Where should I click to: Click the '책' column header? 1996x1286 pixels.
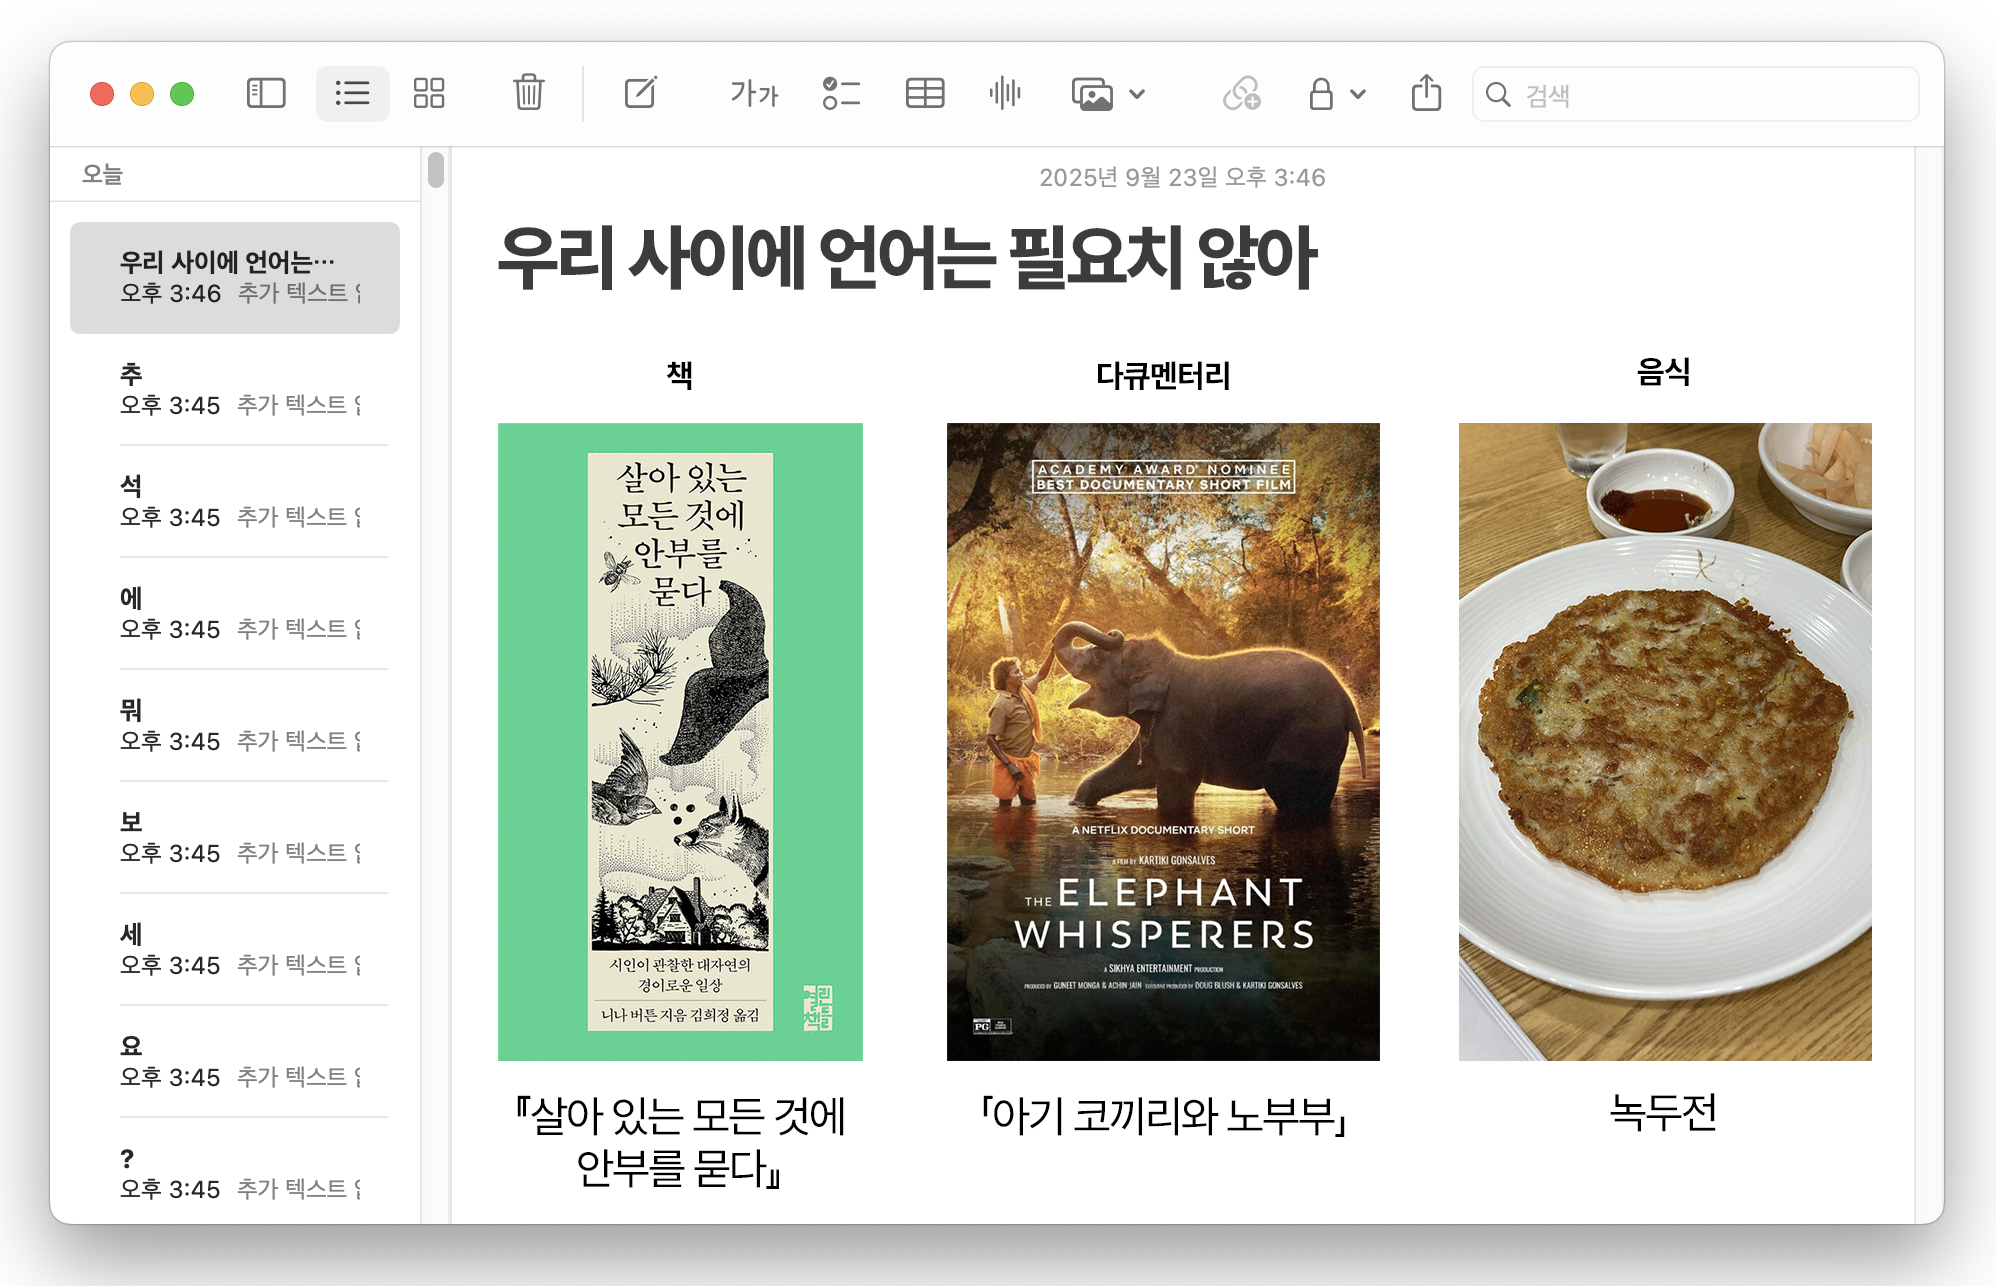pyautogui.click(x=680, y=375)
